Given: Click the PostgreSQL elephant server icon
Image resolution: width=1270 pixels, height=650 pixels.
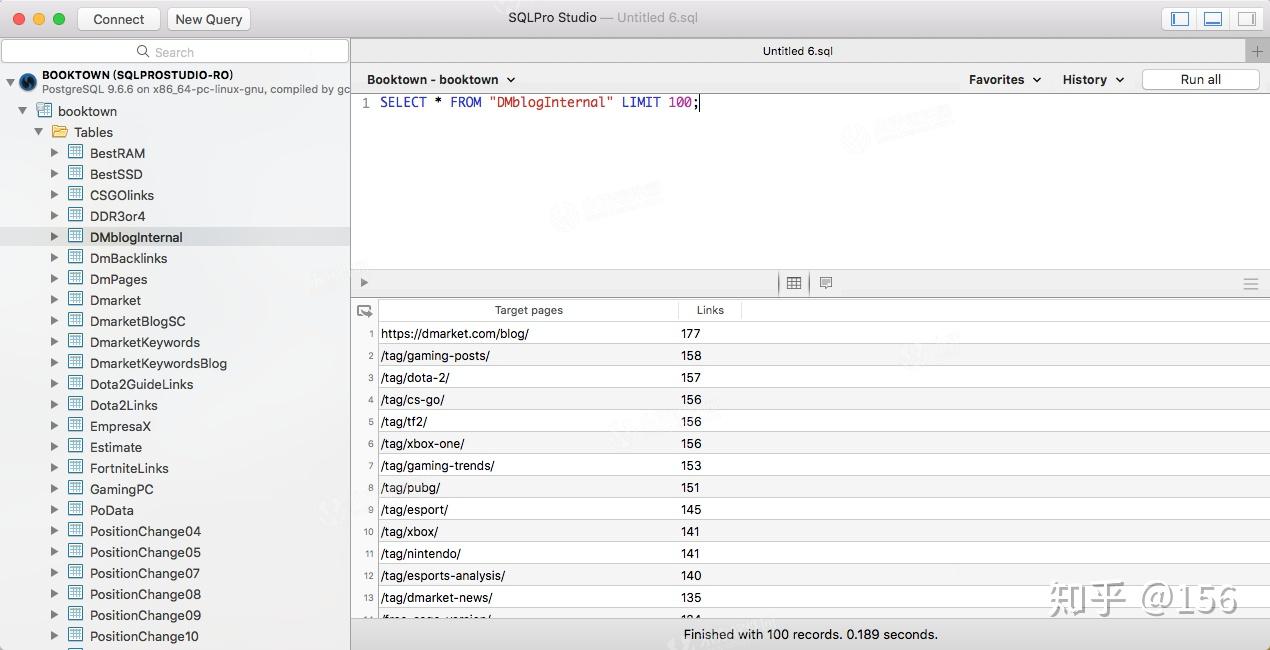Looking at the screenshot, I should [x=28, y=82].
